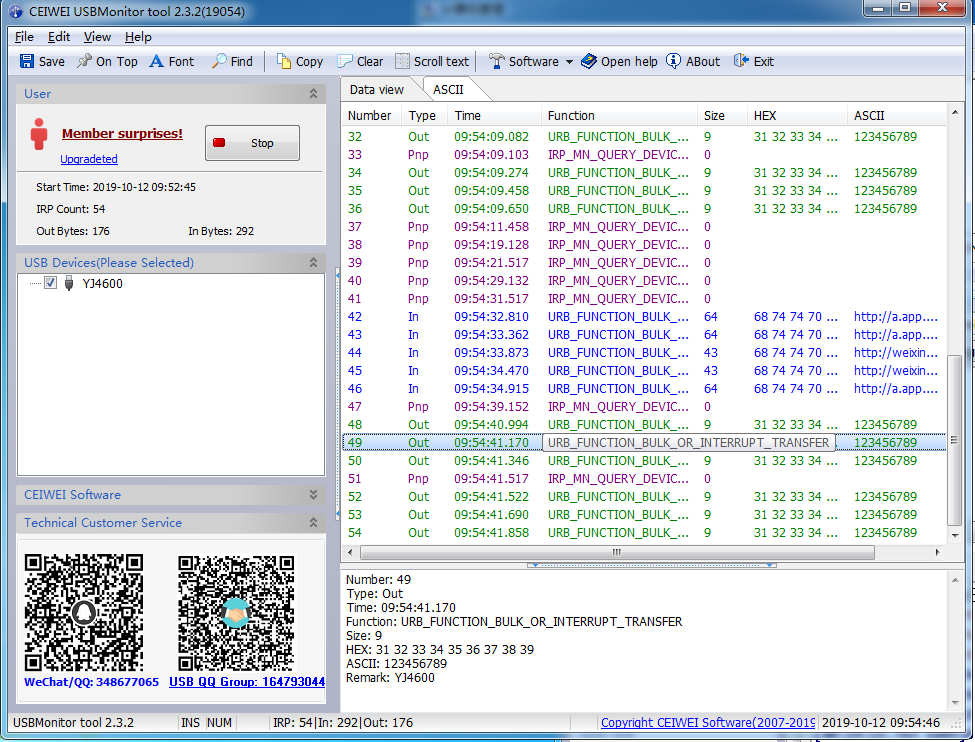Expand the CEIWEI Software panel
The height and width of the screenshot is (742, 975).
pyautogui.click(x=313, y=494)
